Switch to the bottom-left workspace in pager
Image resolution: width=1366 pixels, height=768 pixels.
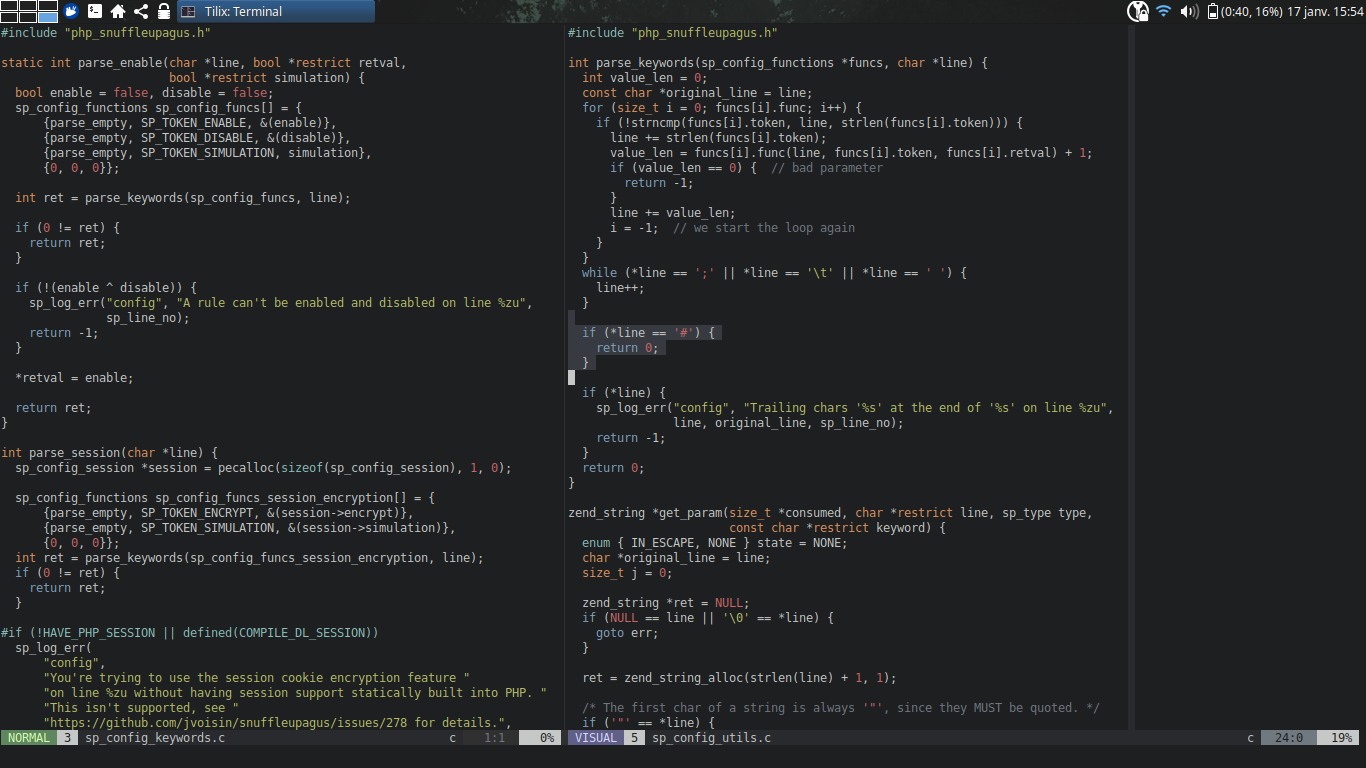pos(9,17)
